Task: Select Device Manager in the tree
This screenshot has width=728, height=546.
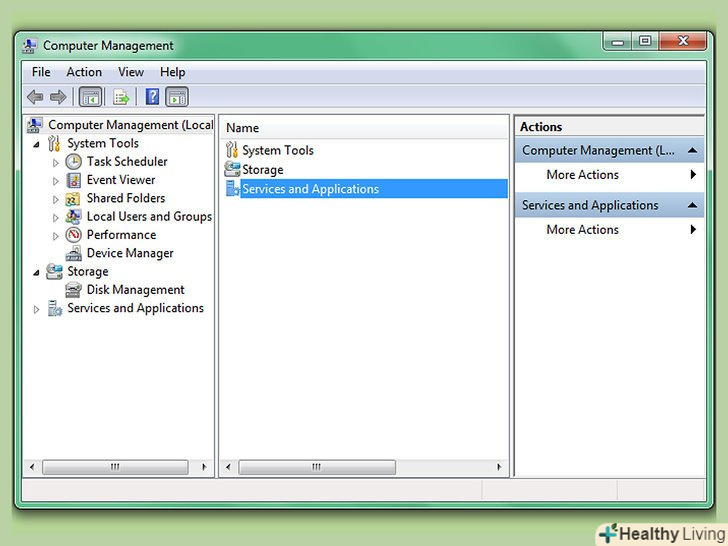Action: tap(130, 253)
